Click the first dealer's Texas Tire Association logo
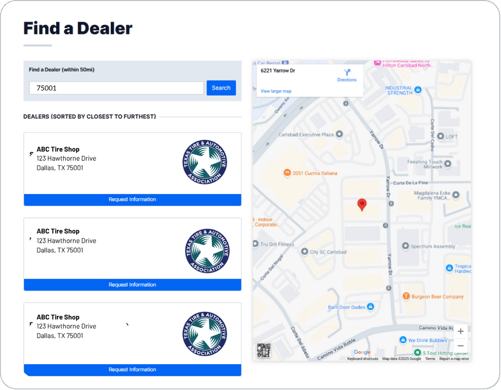Viewport: 501px width, 390px height. [x=205, y=162]
